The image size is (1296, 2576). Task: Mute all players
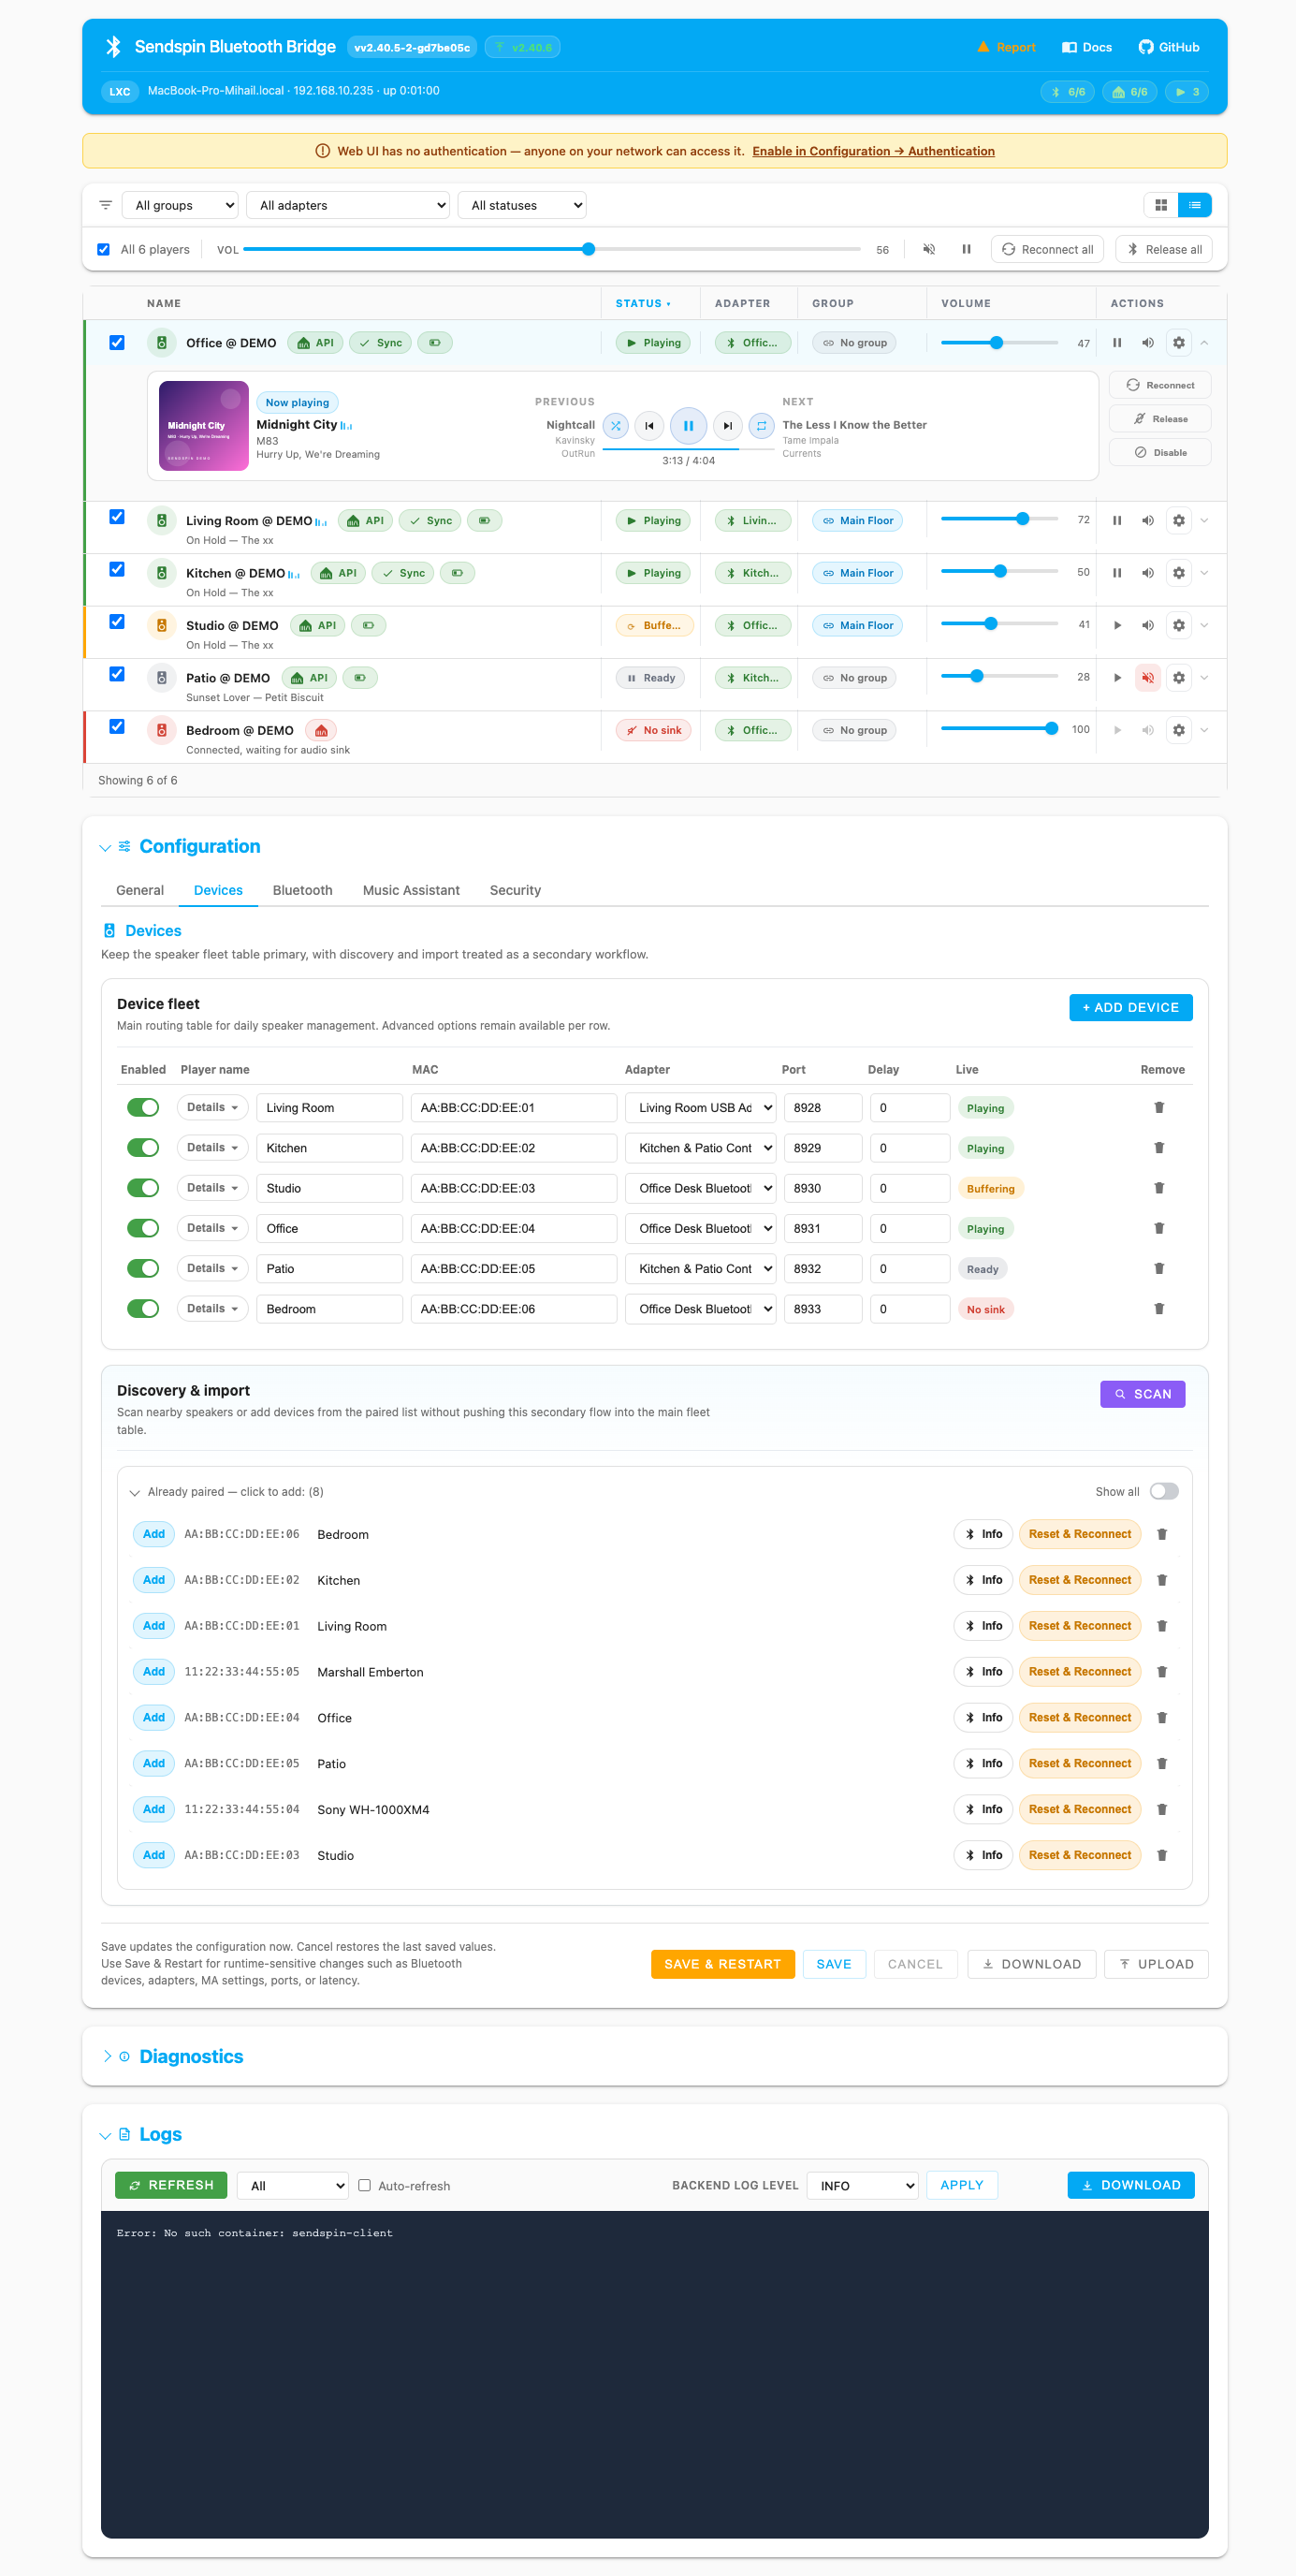pos(929,249)
